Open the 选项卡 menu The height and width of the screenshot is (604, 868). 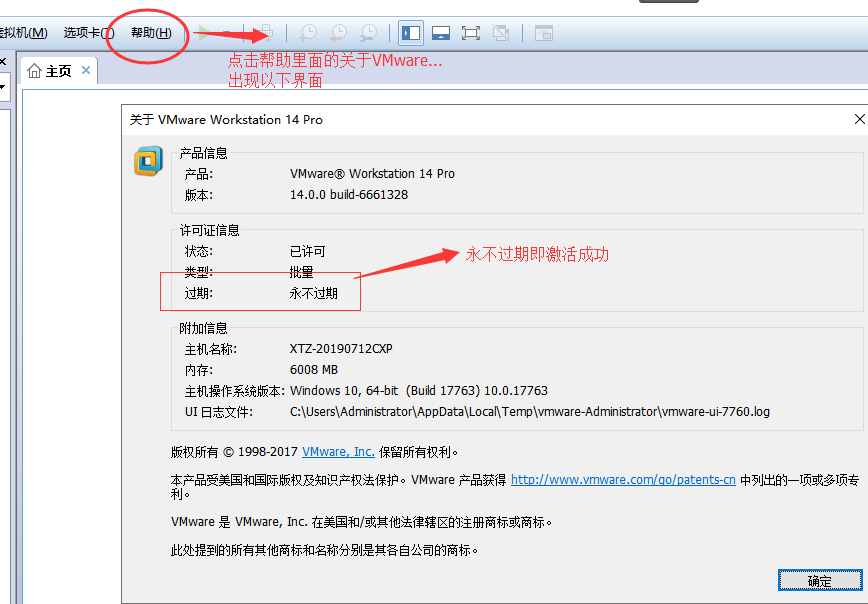[89, 33]
